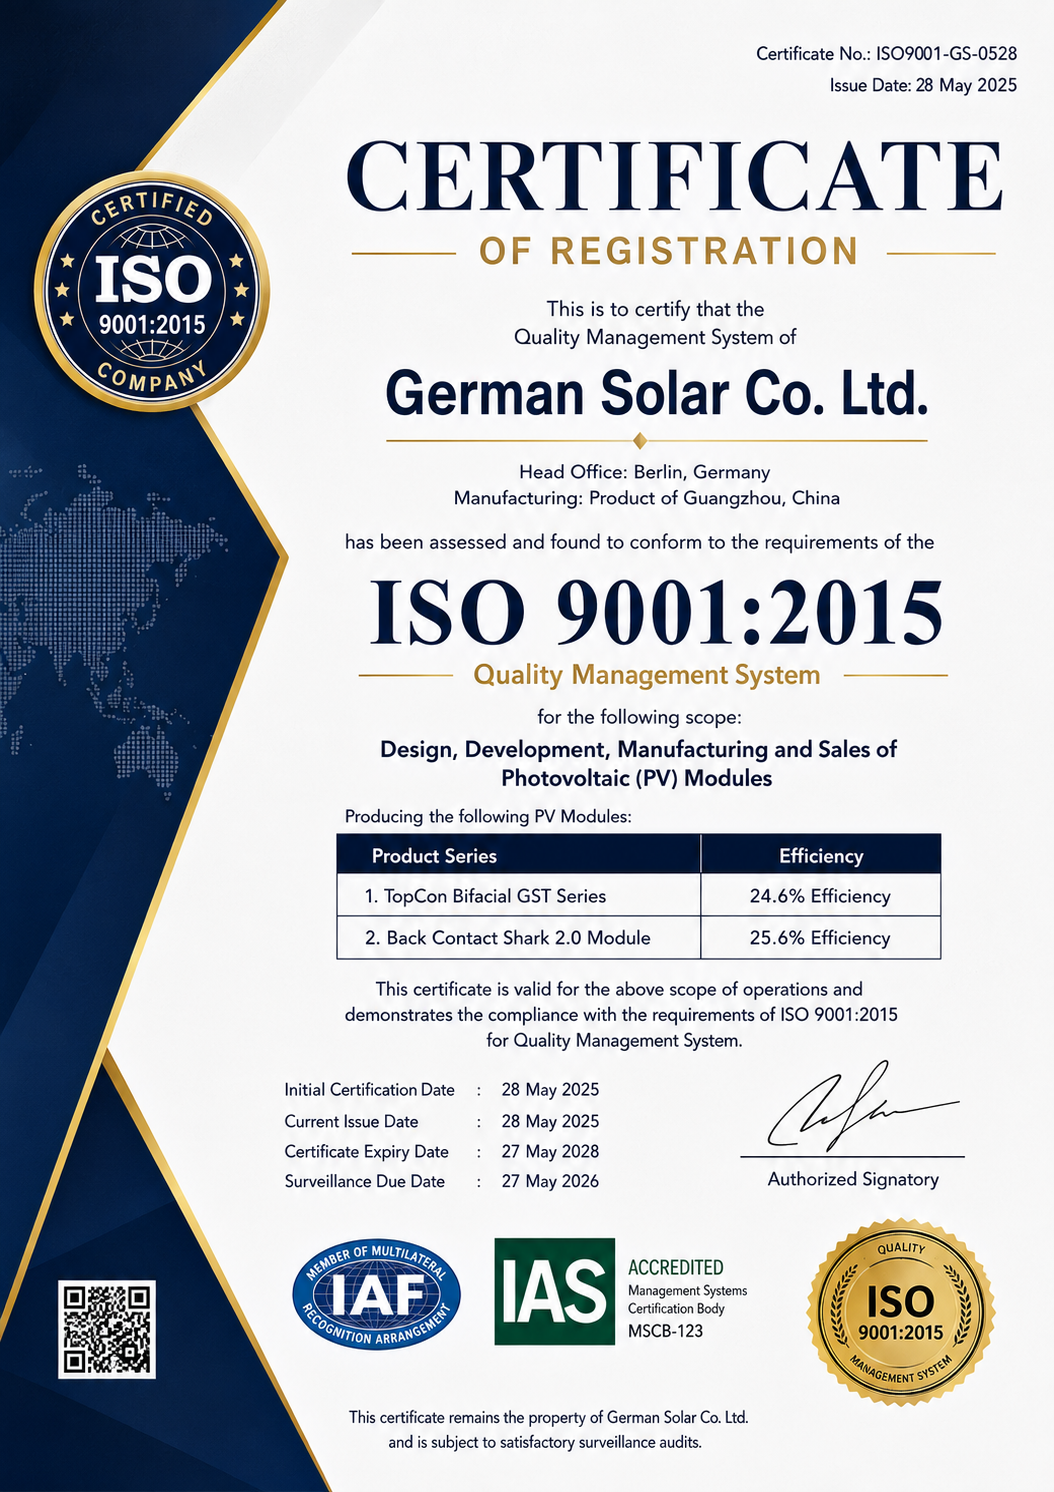This screenshot has width=1054, height=1492.
Task: Click the IAF multilateral recognition logo
Action: tap(376, 1295)
